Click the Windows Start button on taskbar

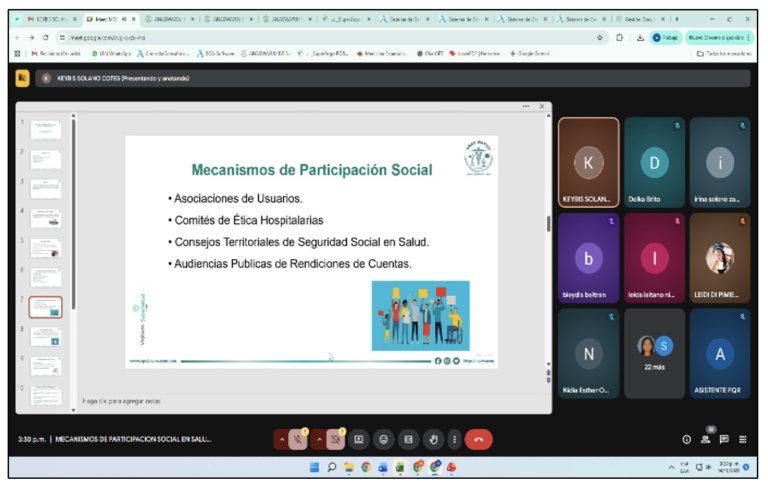point(312,467)
